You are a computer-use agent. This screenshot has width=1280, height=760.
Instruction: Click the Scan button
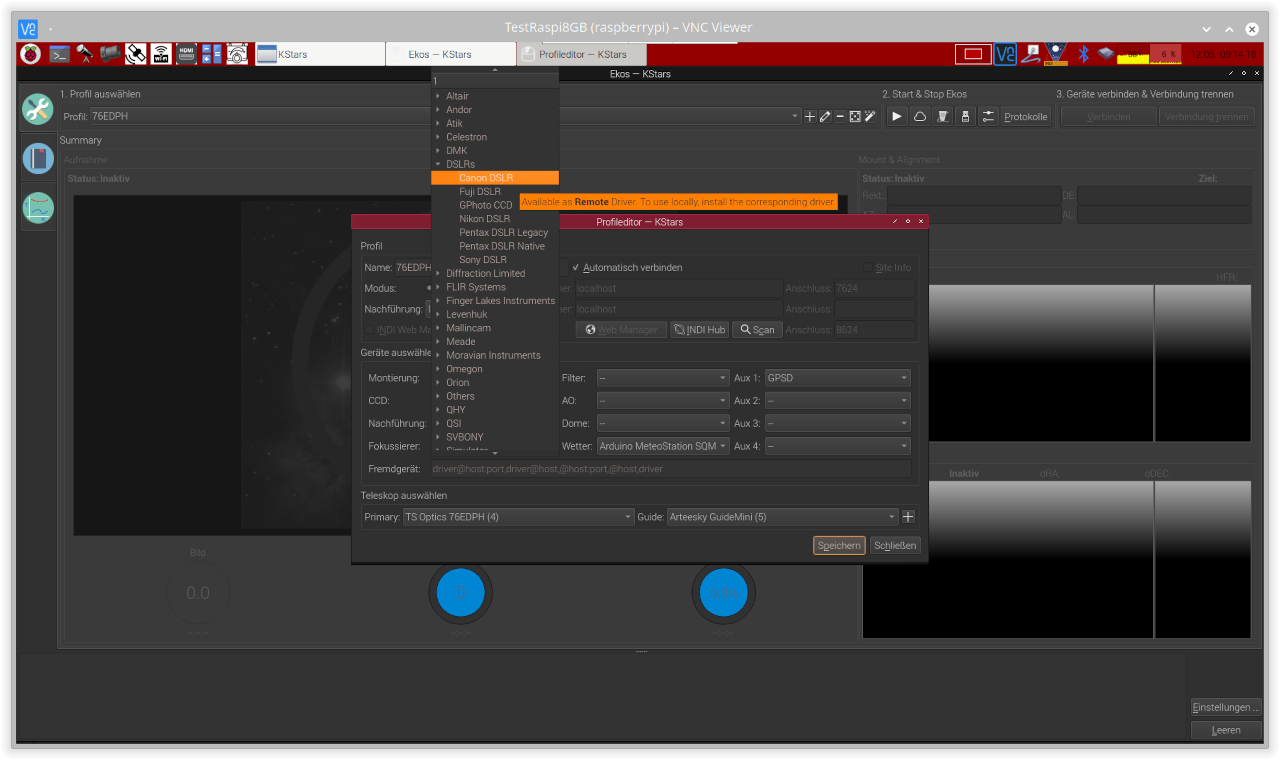click(756, 329)
